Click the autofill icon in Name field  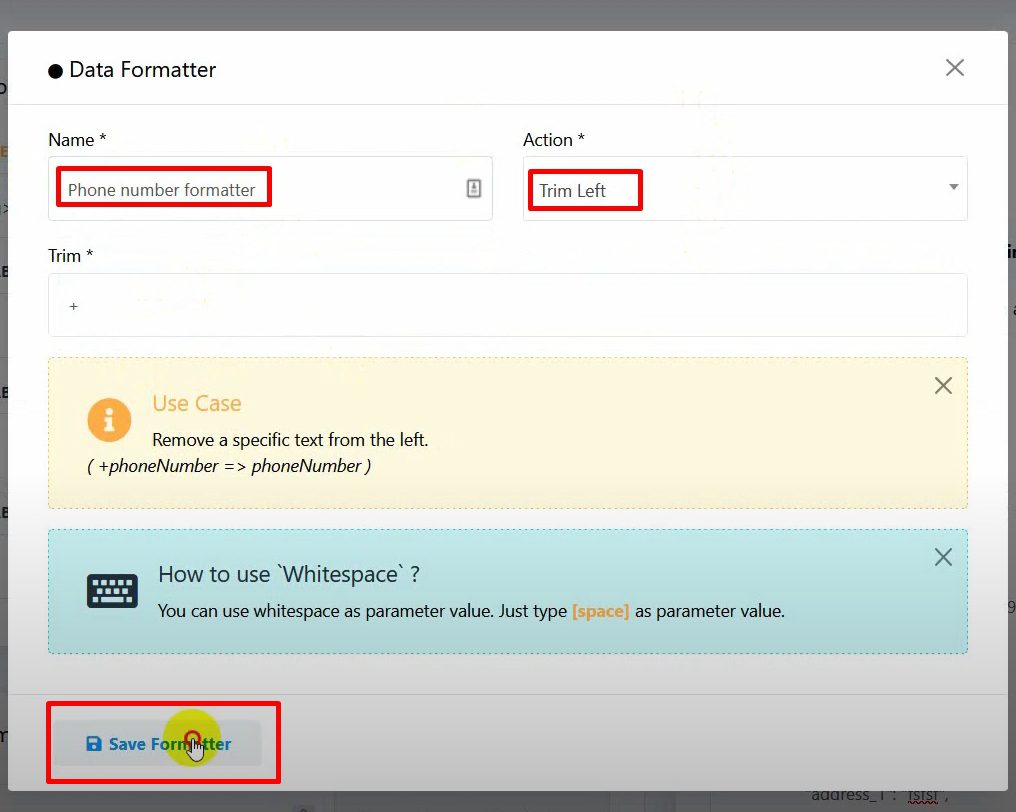click(x=474, y=189)
